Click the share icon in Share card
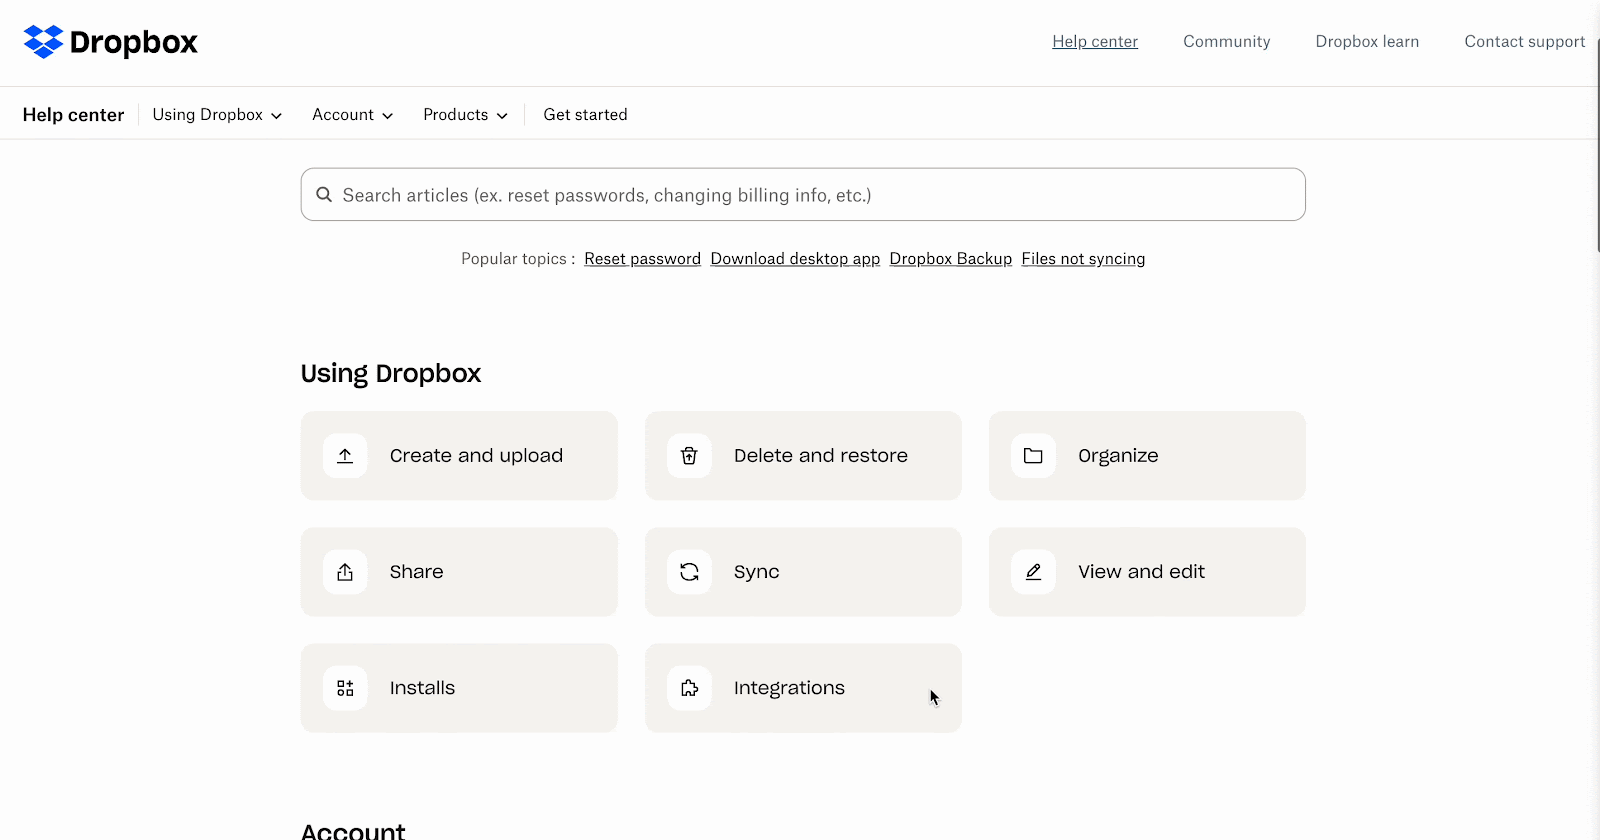1600x840 pixels. tap(345, 572)
